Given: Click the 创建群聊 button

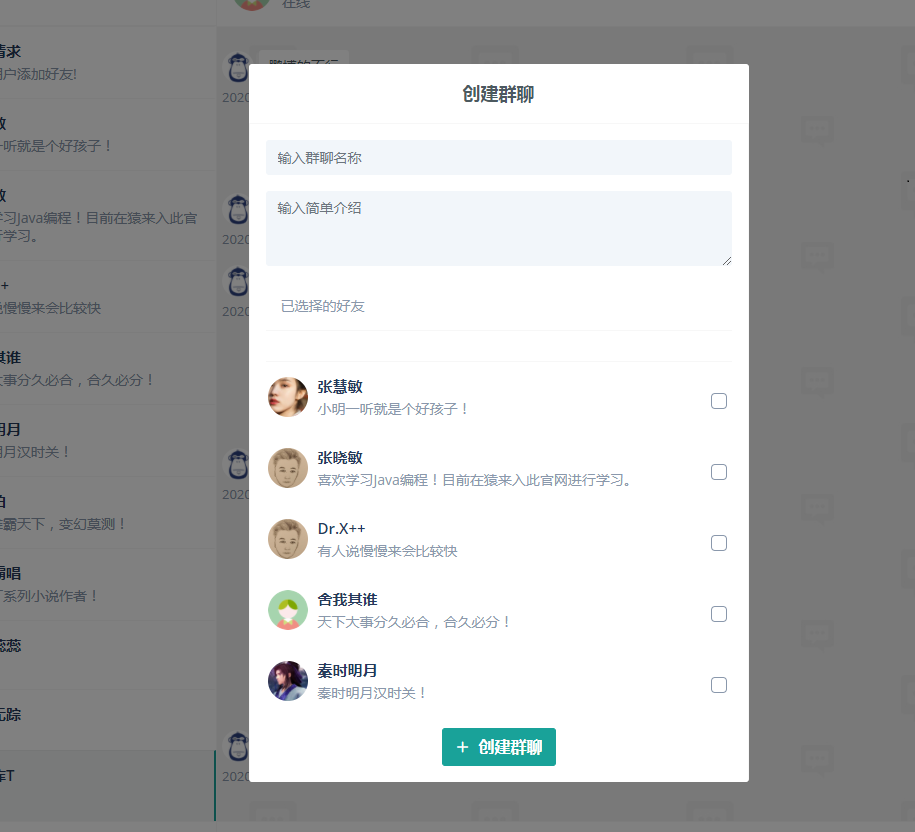Looking at the screenshot, I should 498,747.
